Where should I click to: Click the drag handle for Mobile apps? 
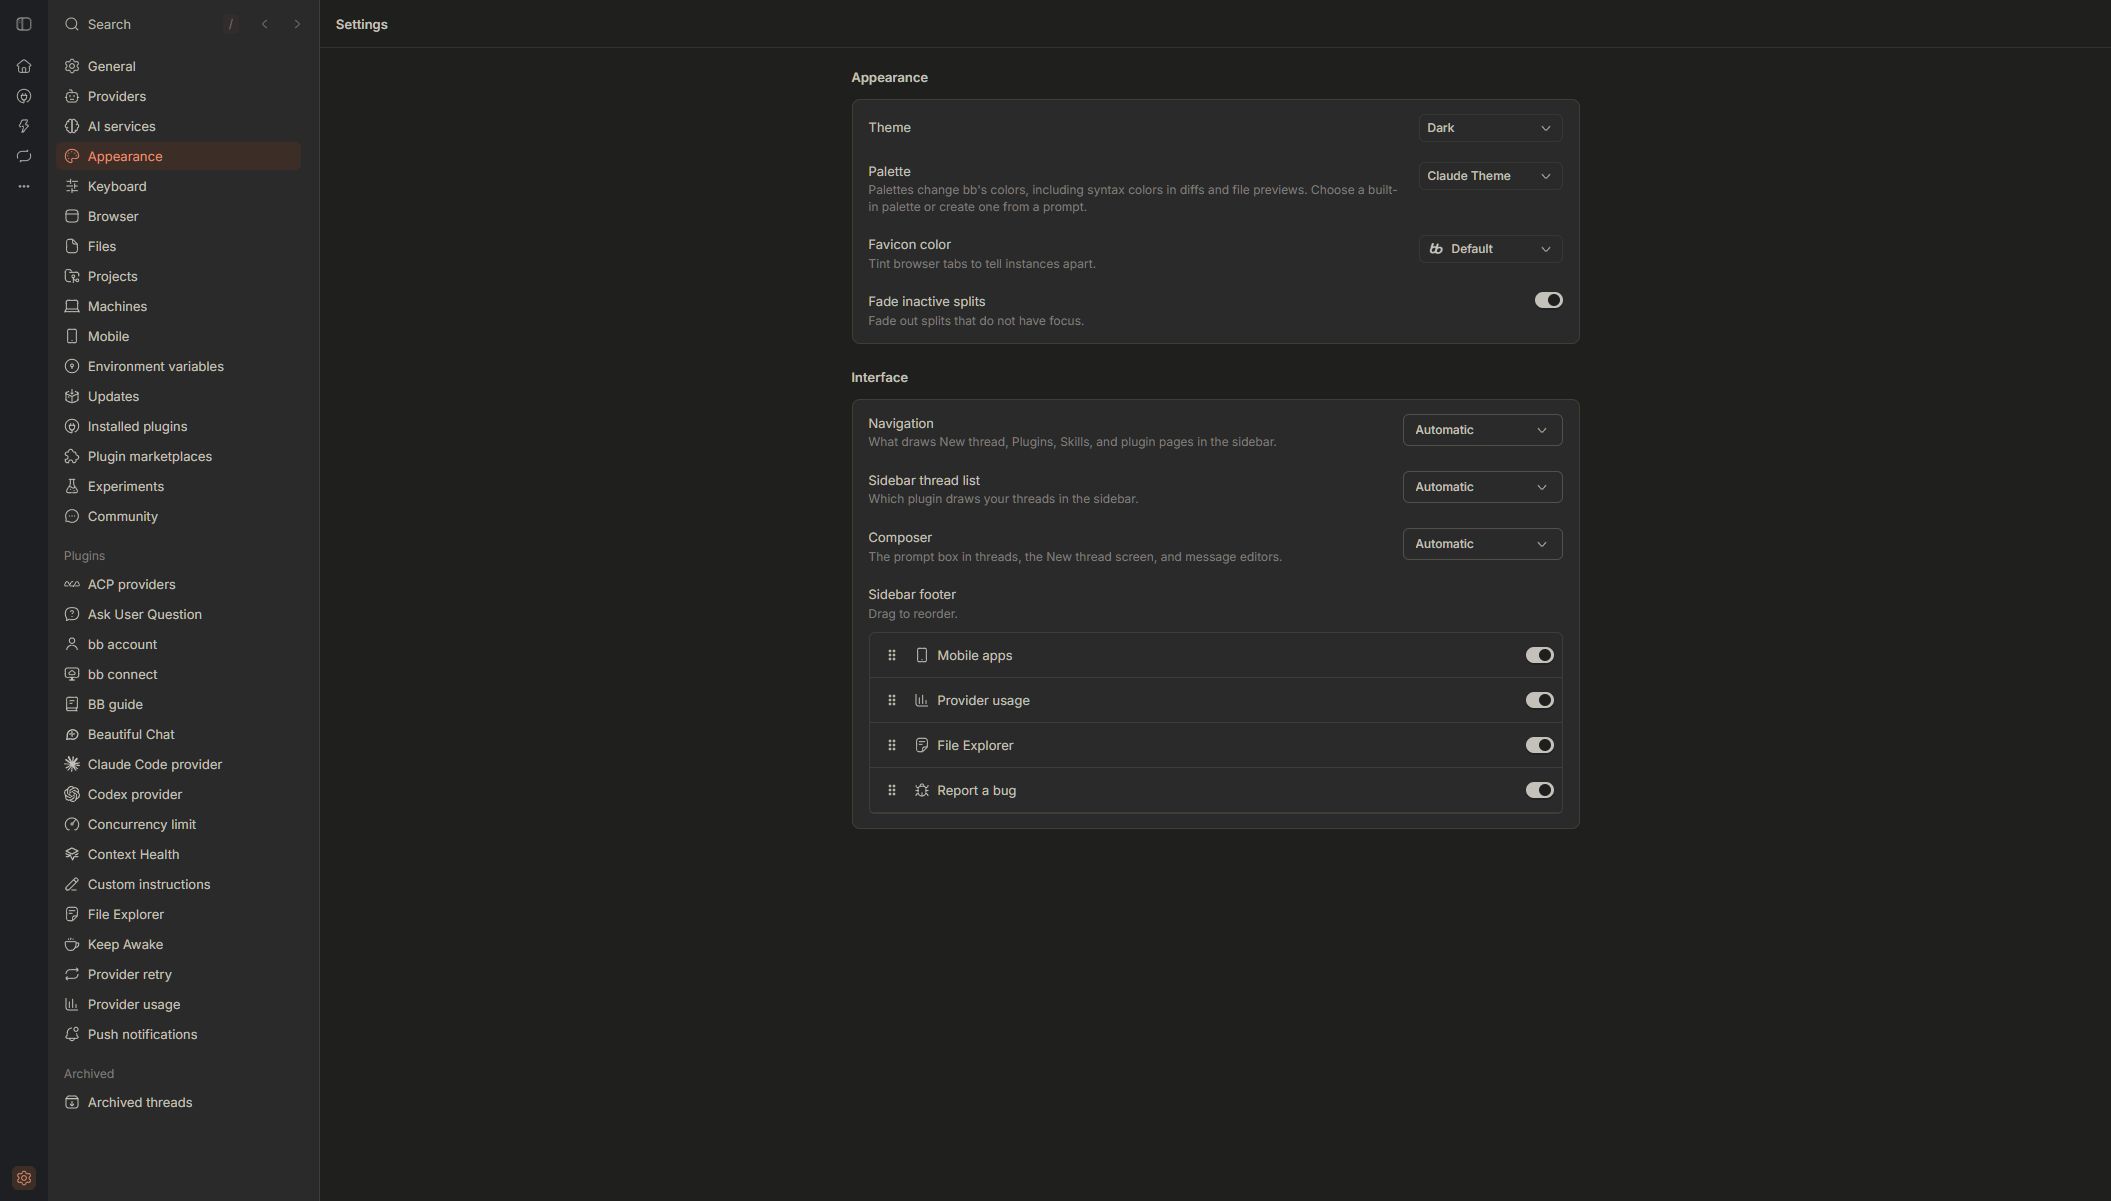coord(892,656)
